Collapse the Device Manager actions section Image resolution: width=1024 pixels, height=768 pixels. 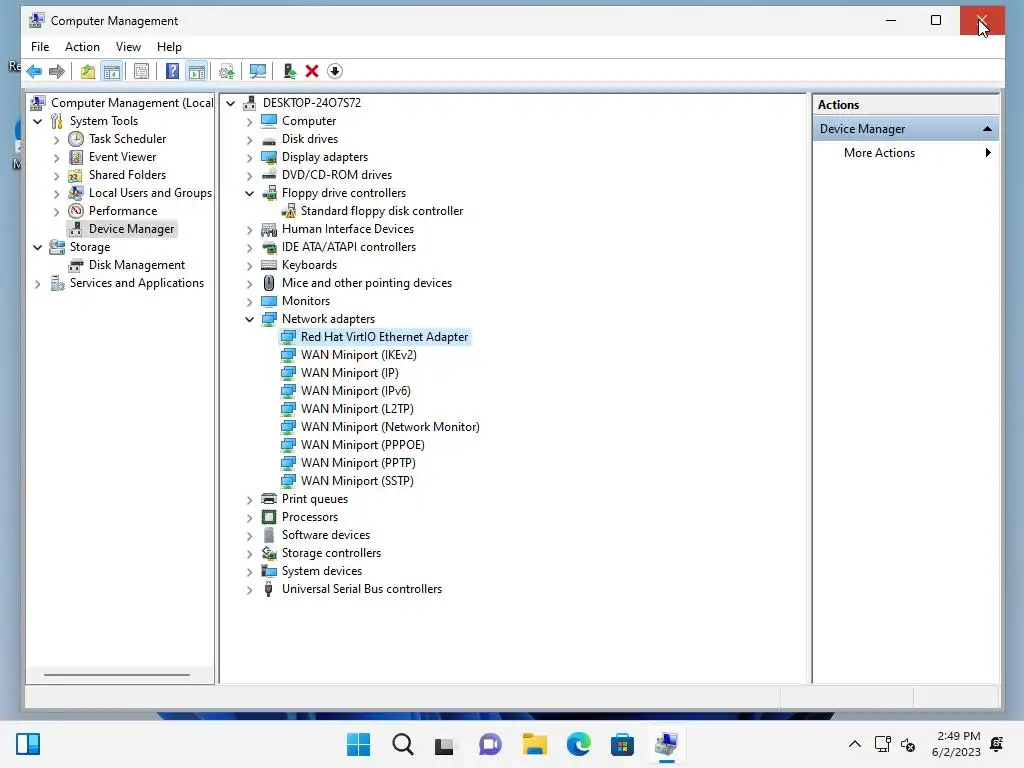click(987, 129)
